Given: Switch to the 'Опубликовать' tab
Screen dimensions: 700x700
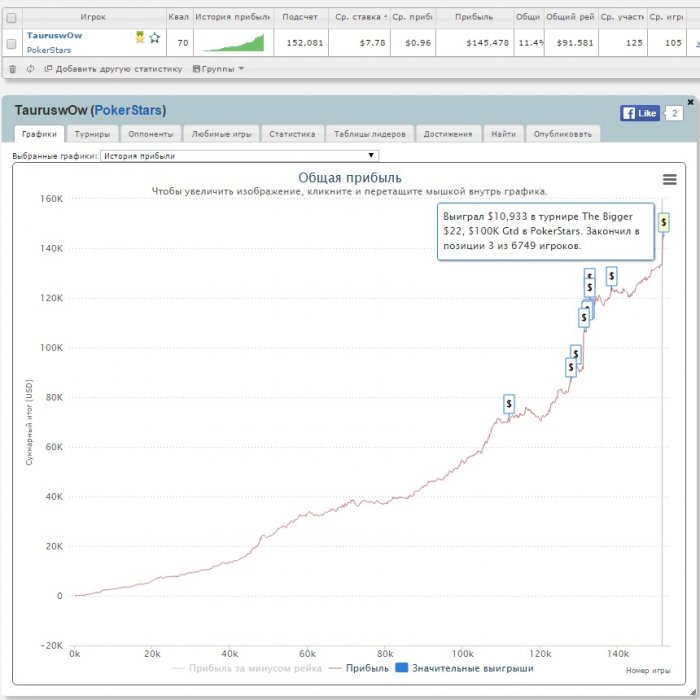Looking at the screenshot, I should [x=562, y=134].
